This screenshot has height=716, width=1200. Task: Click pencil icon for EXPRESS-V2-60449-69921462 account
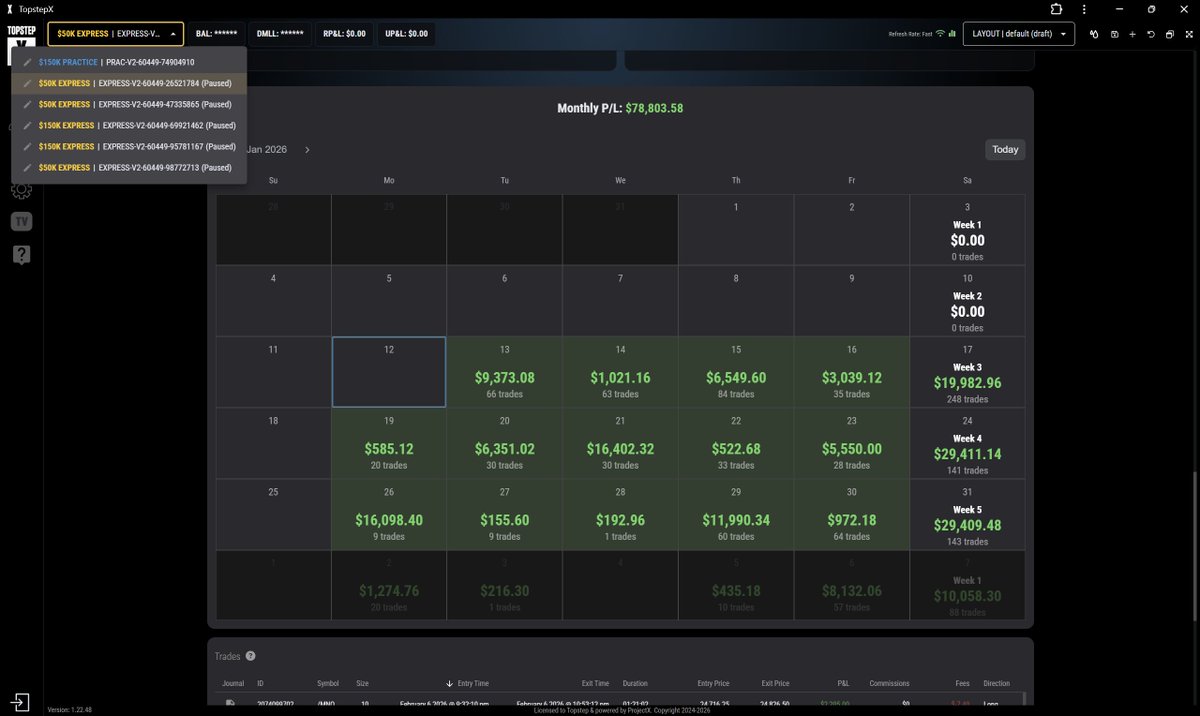click(27, 125)
